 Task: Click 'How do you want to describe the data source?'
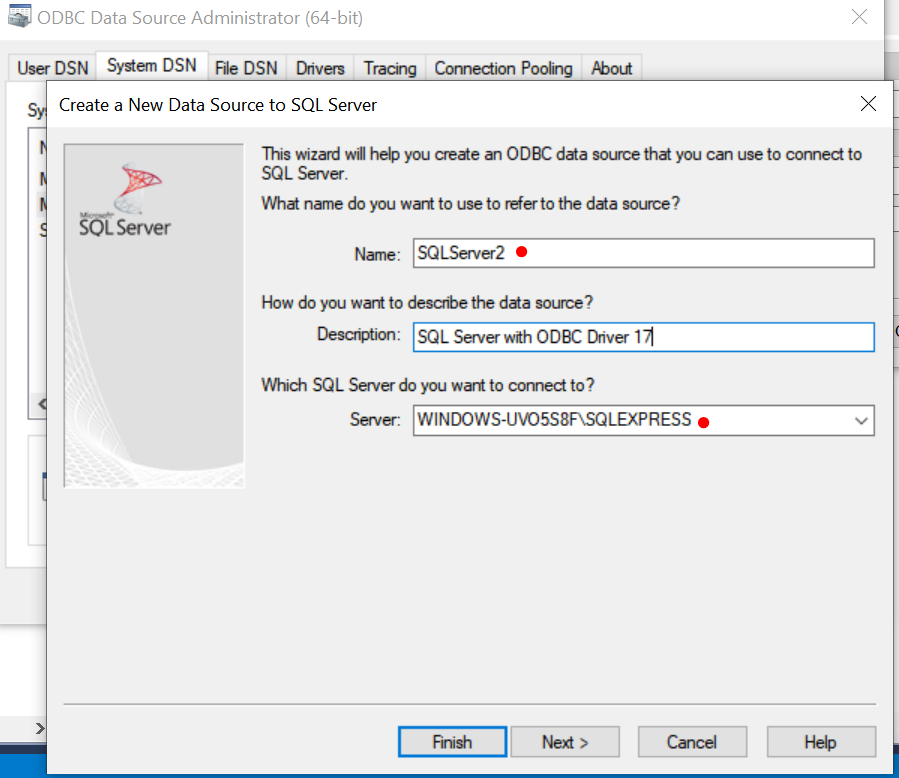(427, 302)
